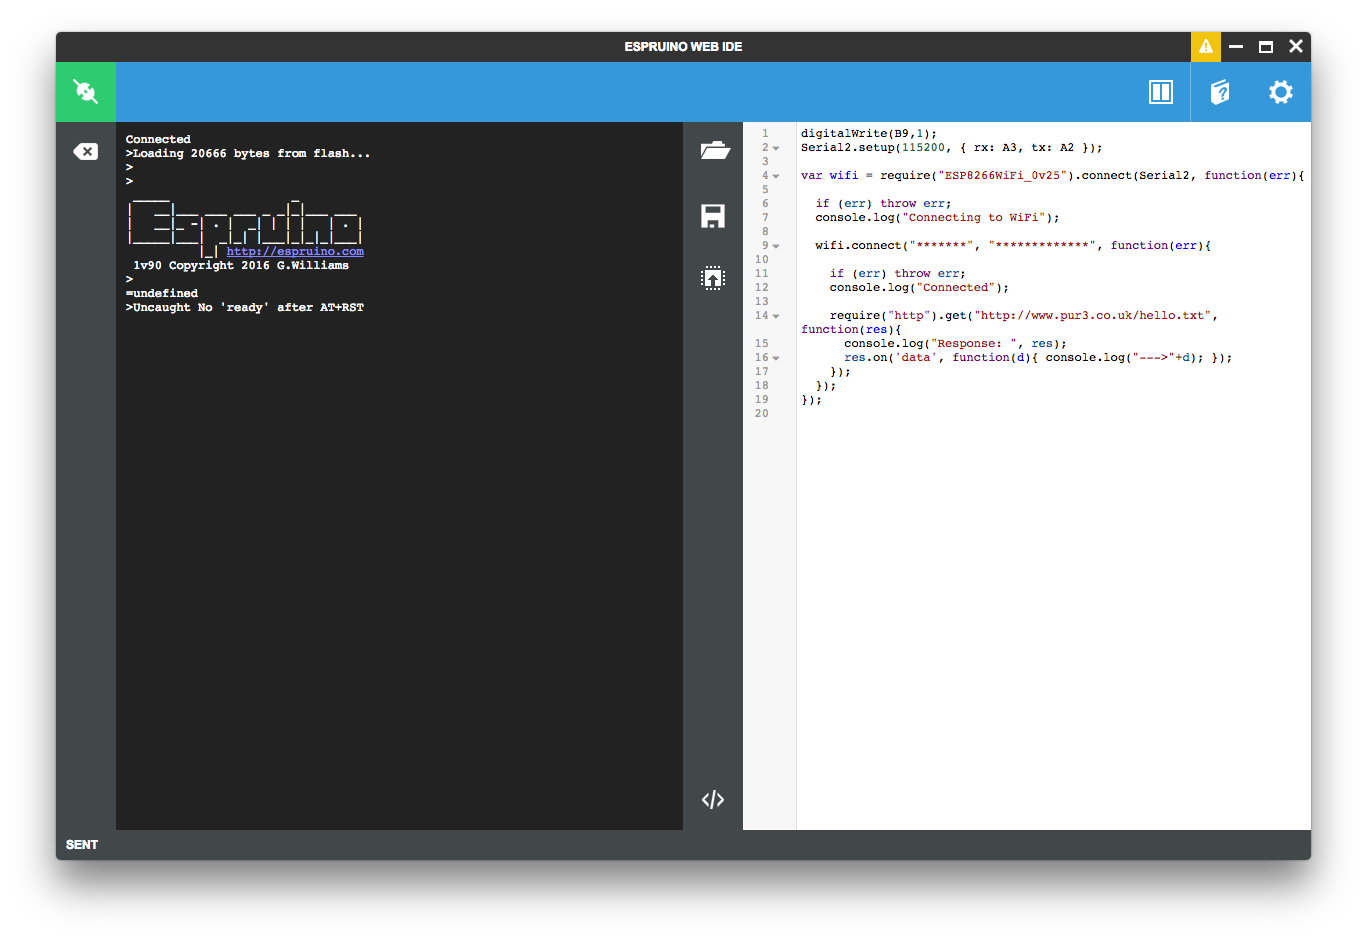Maximize the Espruino Web IDE window

tap(1266, 46)
